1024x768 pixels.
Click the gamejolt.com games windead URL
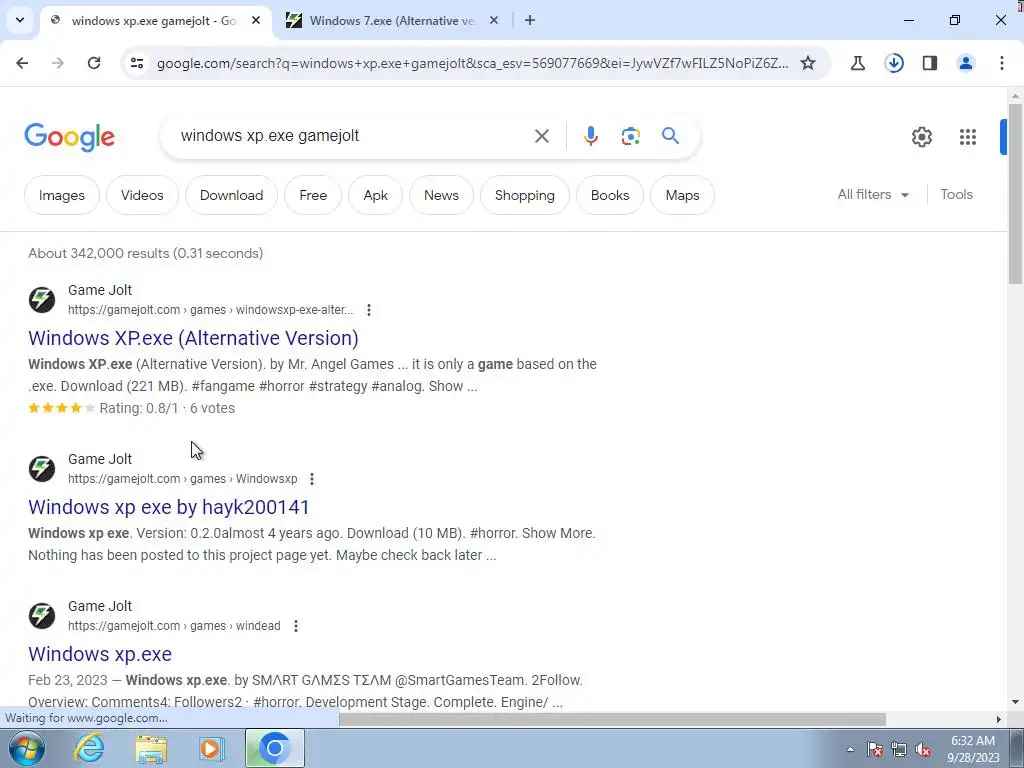[x=174, y=626]
